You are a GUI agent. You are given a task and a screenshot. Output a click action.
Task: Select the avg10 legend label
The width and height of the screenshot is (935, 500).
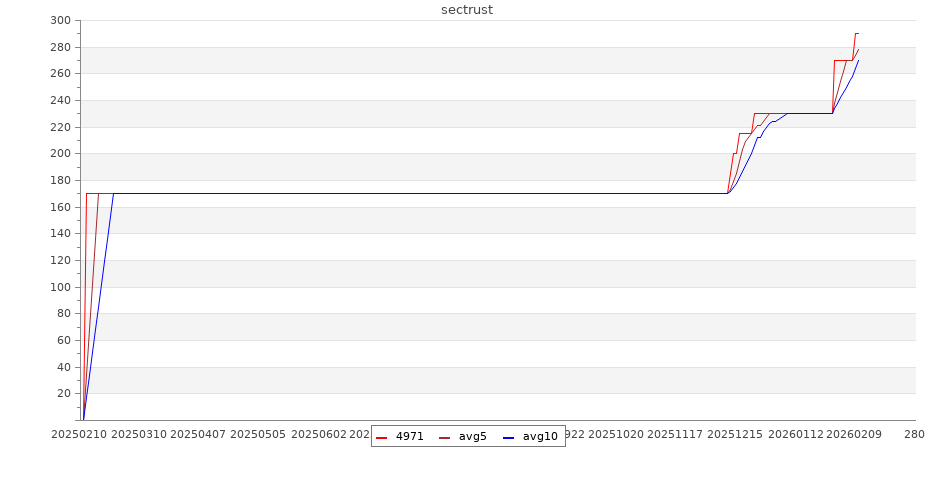click(540, 437)
